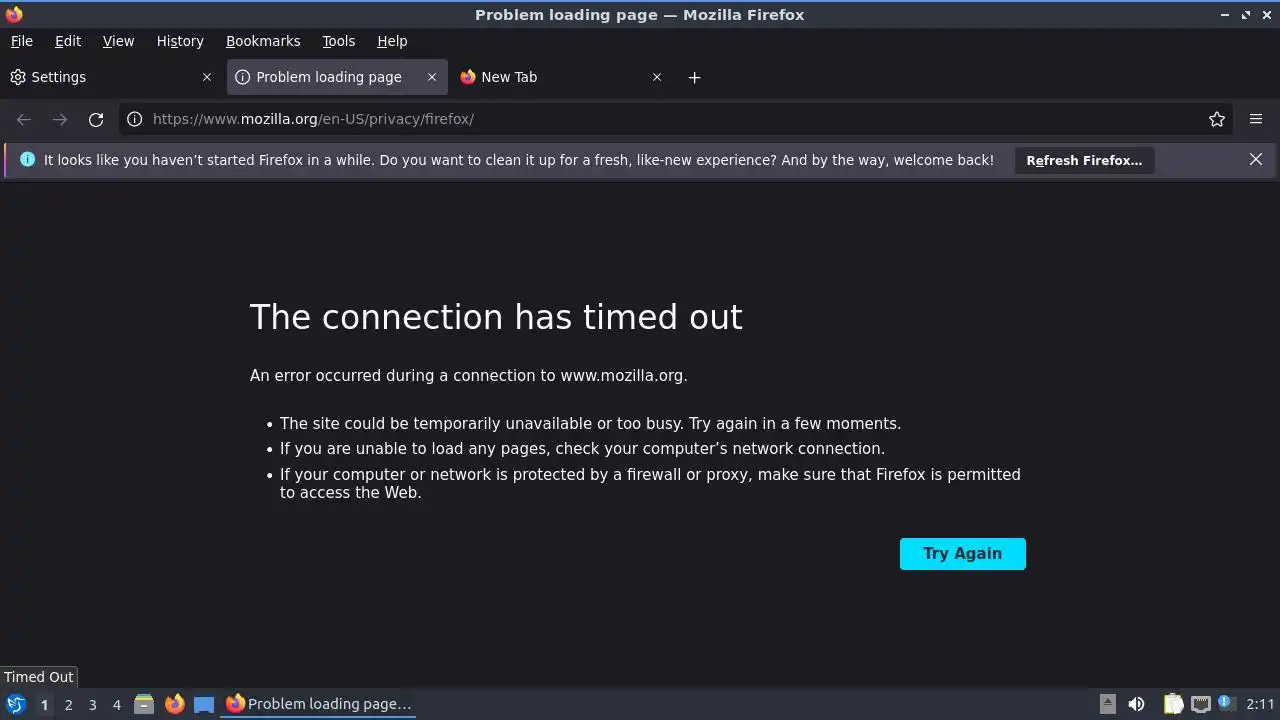Image resolution: width=1280 pixels, height=720 pixels.
Task: Open the History menu
Action: click(180, 41)
